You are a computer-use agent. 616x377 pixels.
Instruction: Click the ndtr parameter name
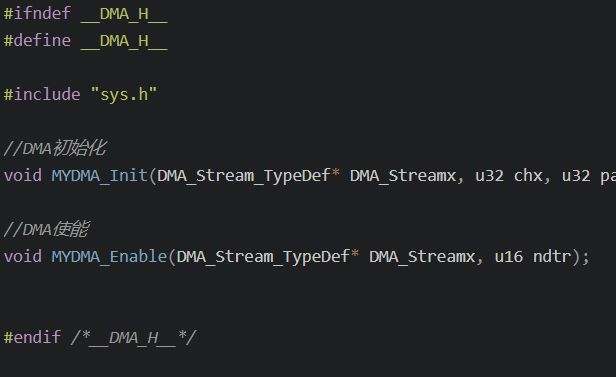tap(552, 256)
